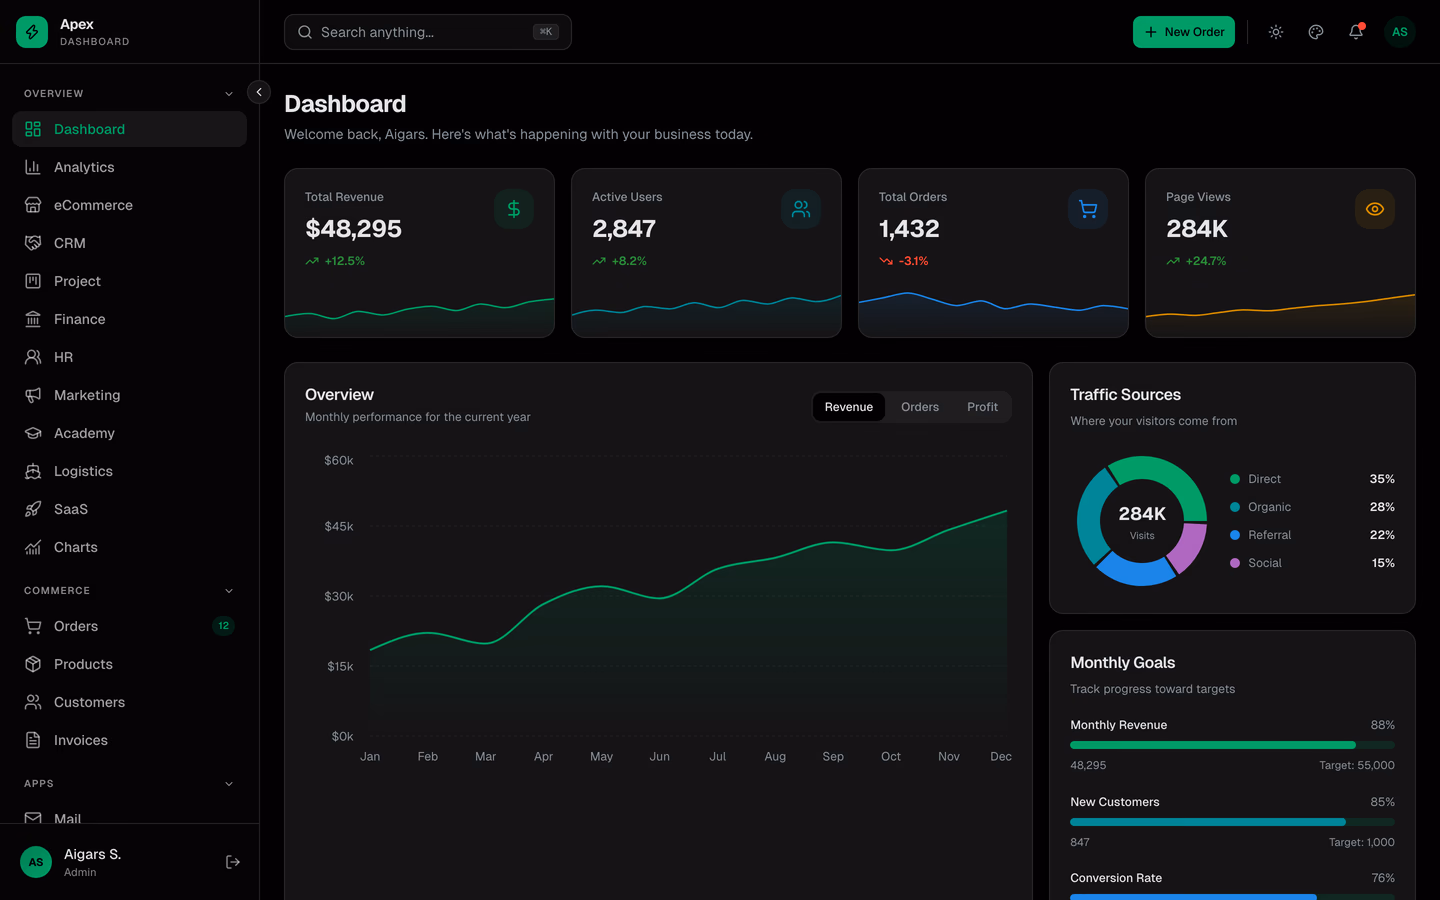Switch the Overview chart to Orders

[920, 407]
